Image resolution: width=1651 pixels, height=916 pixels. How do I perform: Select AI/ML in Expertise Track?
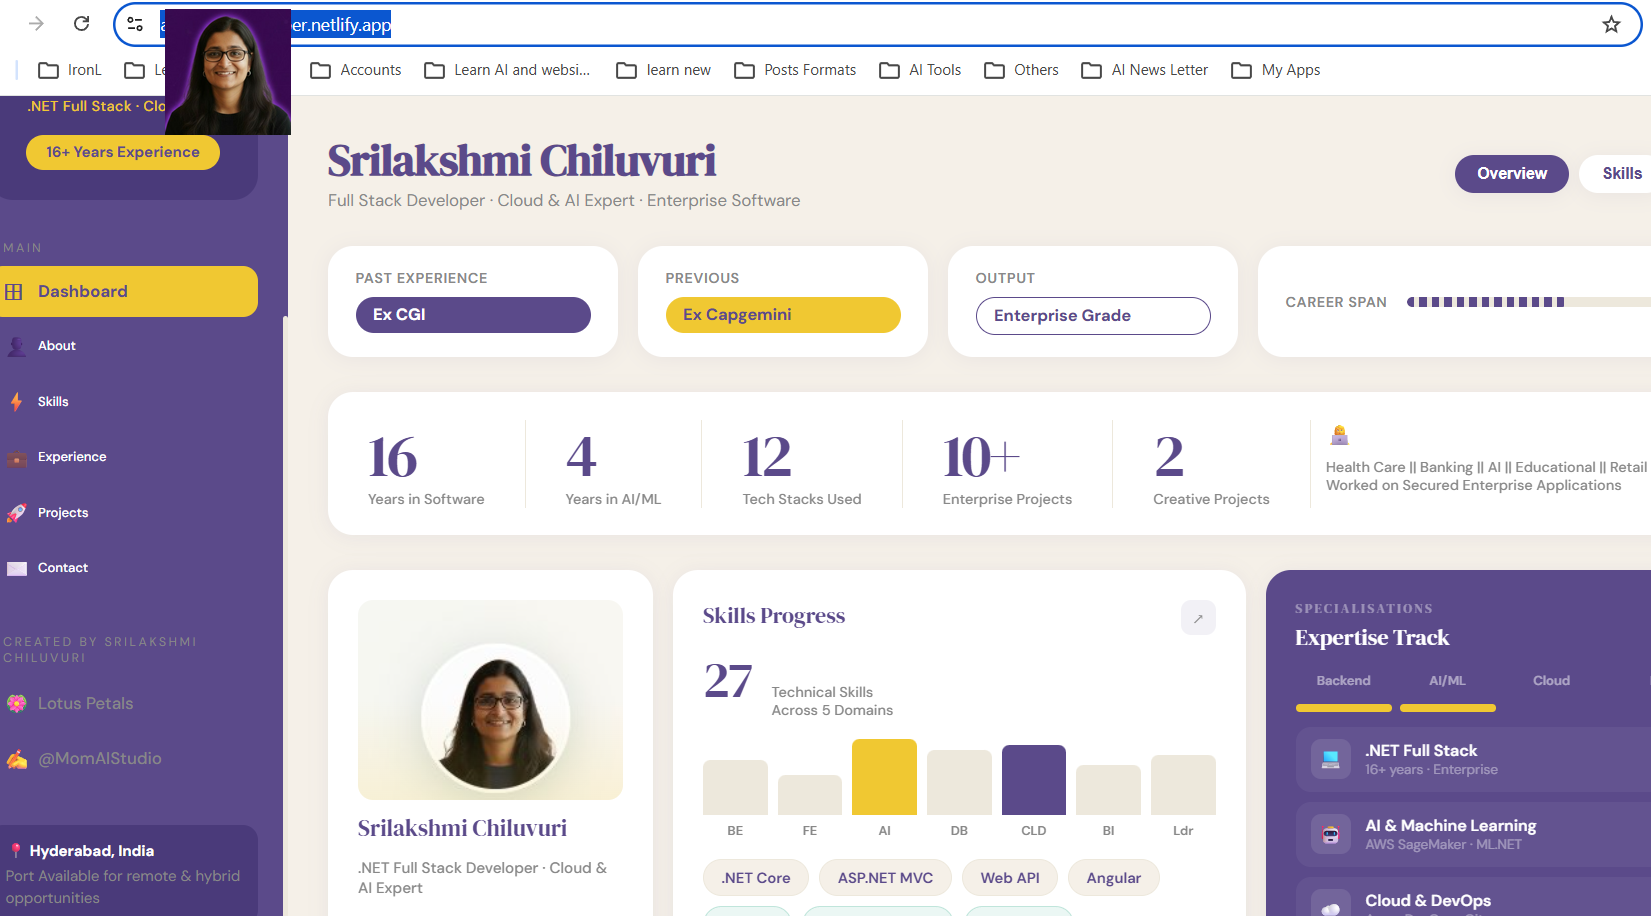(1447, 681)
